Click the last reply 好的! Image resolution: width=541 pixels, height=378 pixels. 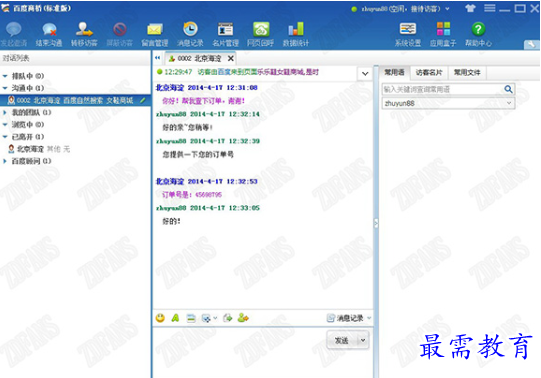coord(171,221)
